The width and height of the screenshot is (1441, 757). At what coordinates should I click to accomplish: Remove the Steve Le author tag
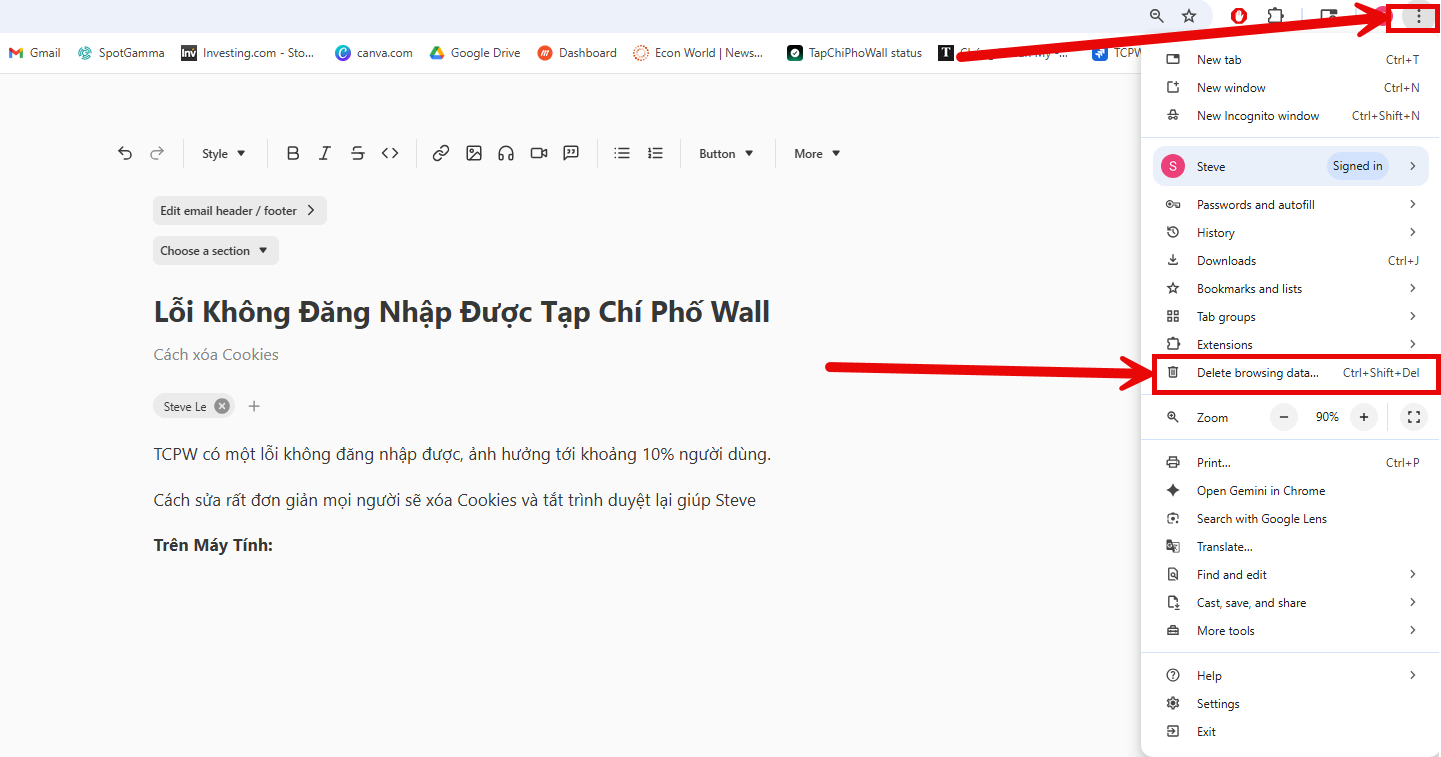click(x=222, y=406)
